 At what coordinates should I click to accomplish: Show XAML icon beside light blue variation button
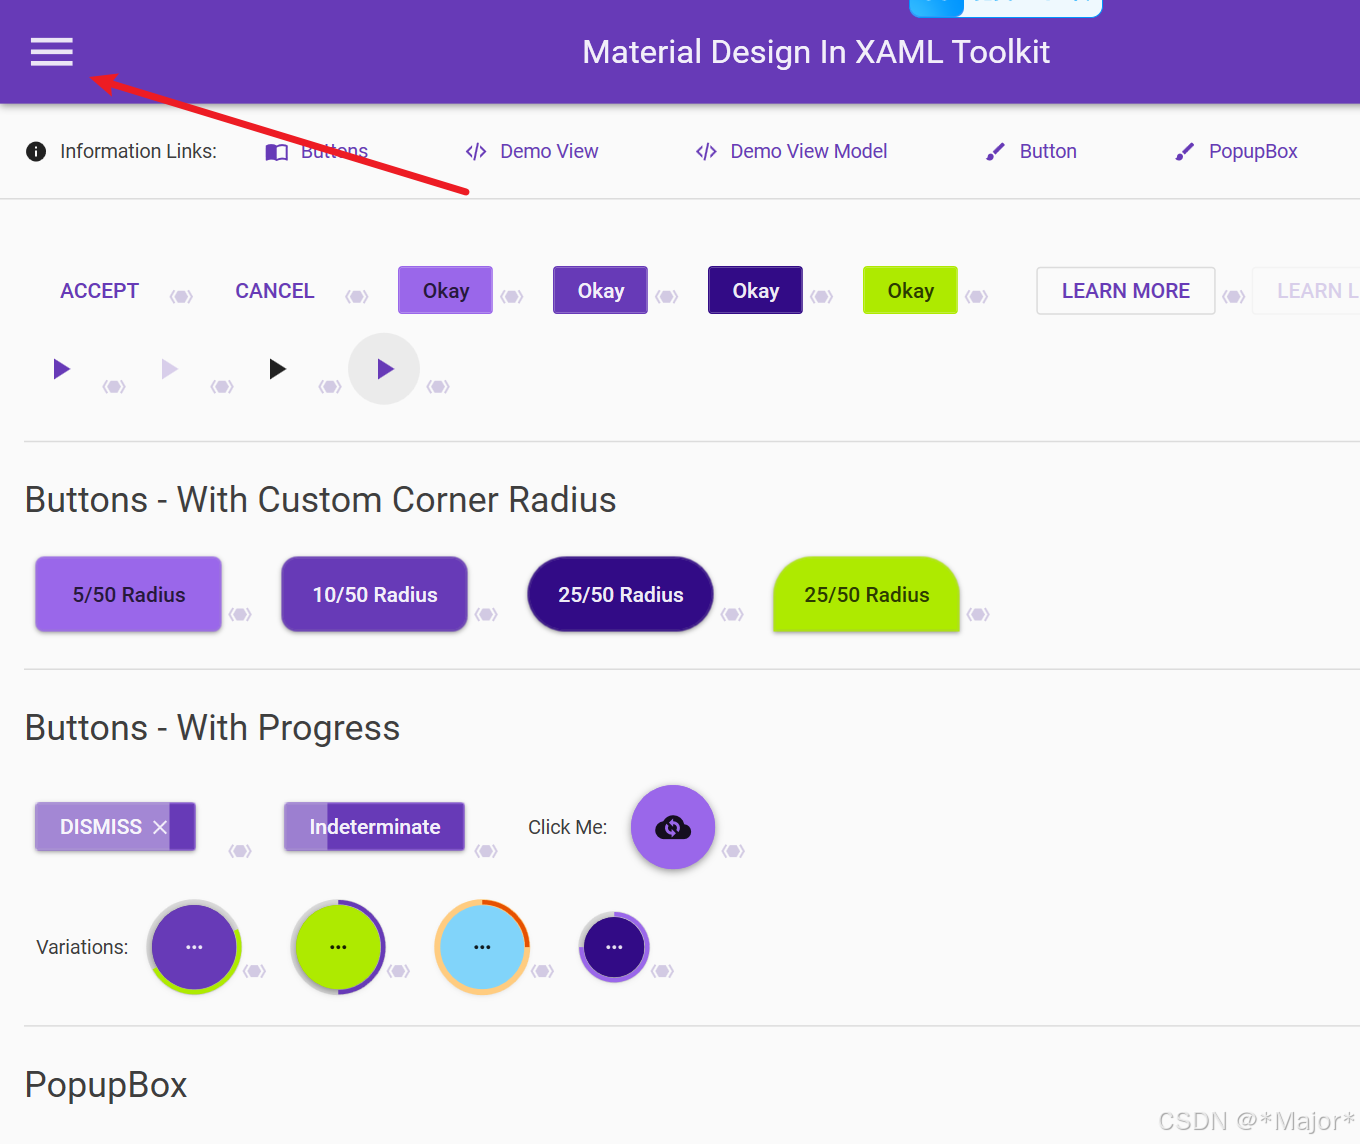pos(543,971)
